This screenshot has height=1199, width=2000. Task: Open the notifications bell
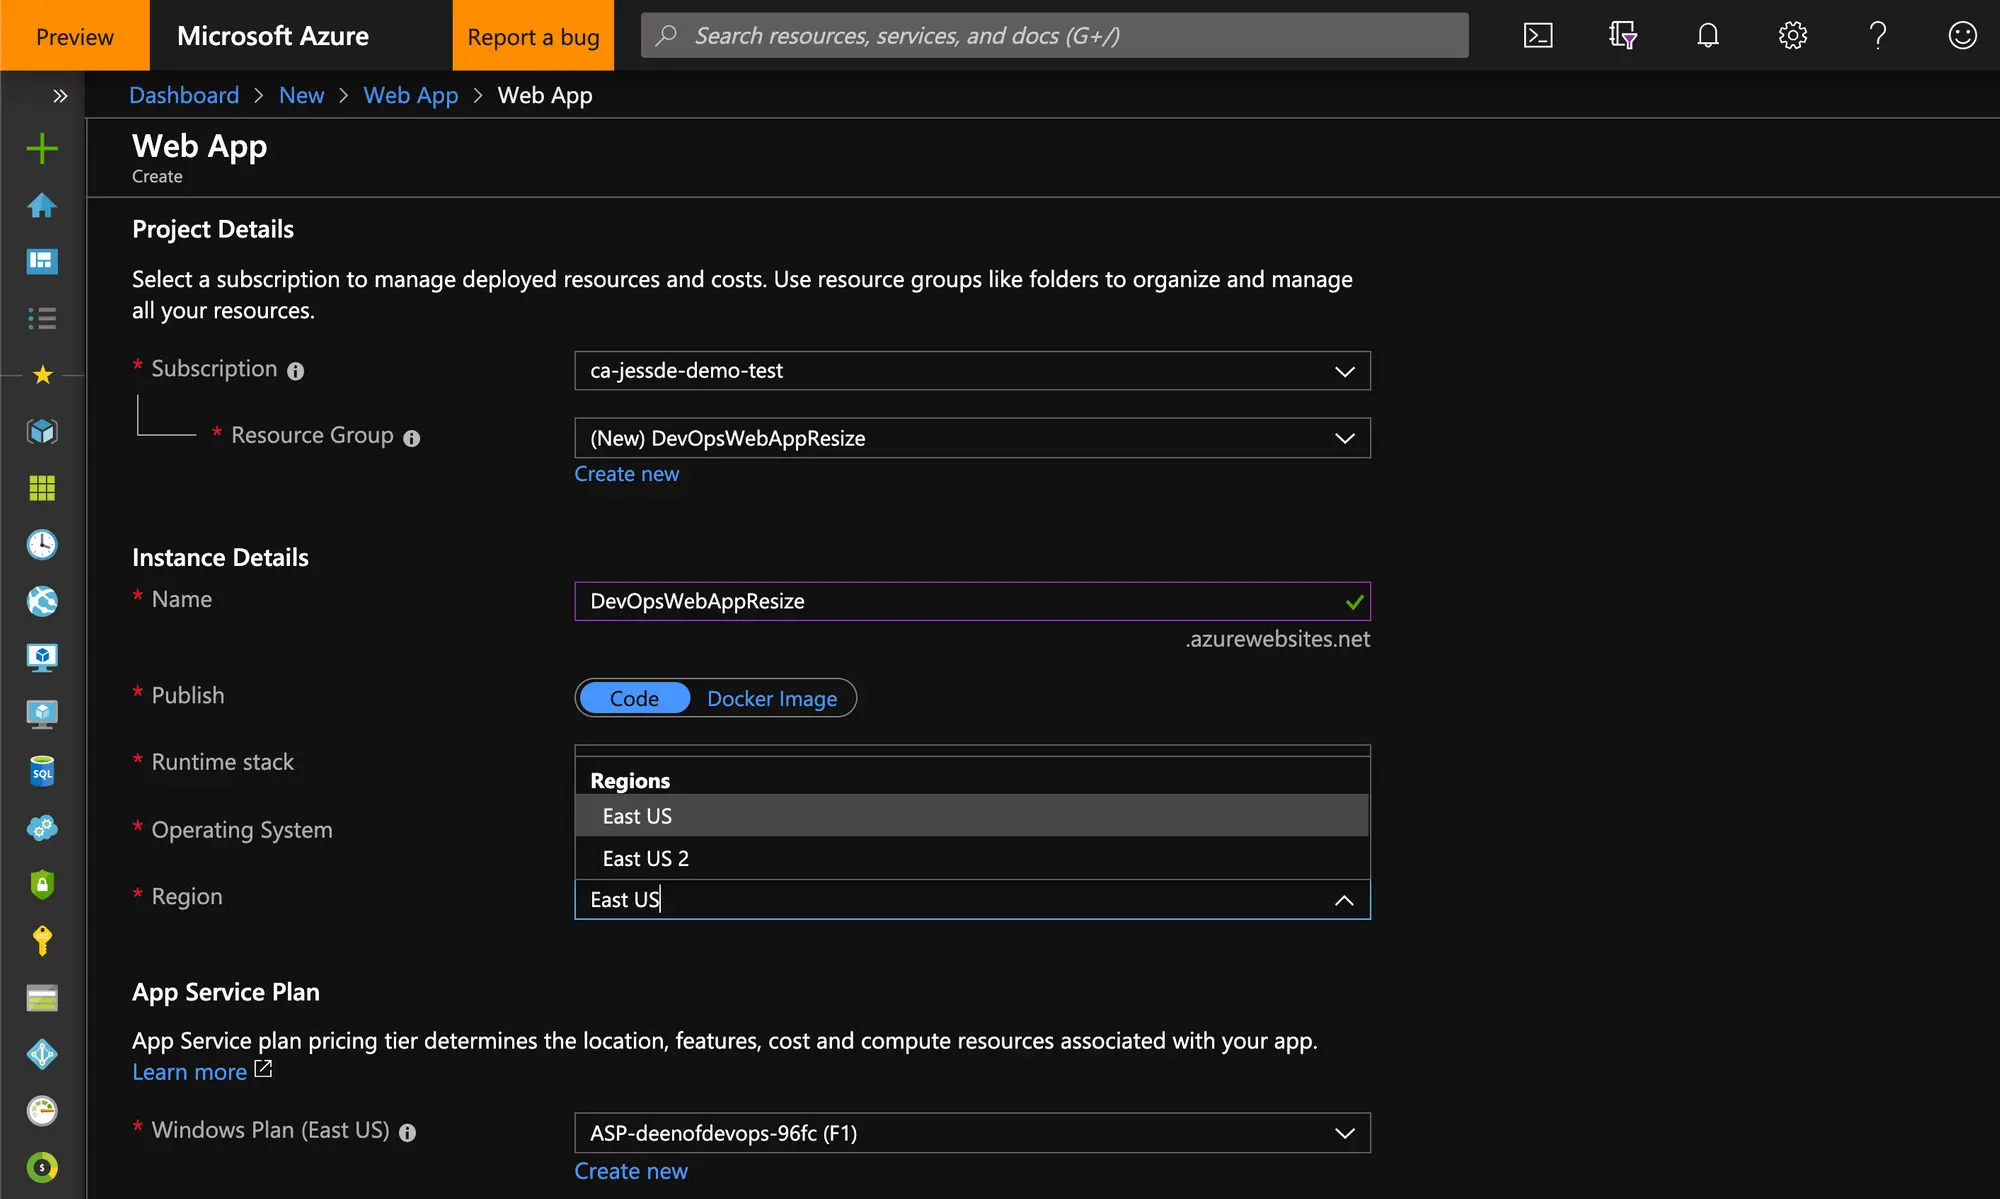pyautogui.click(x=1707, y=36)
